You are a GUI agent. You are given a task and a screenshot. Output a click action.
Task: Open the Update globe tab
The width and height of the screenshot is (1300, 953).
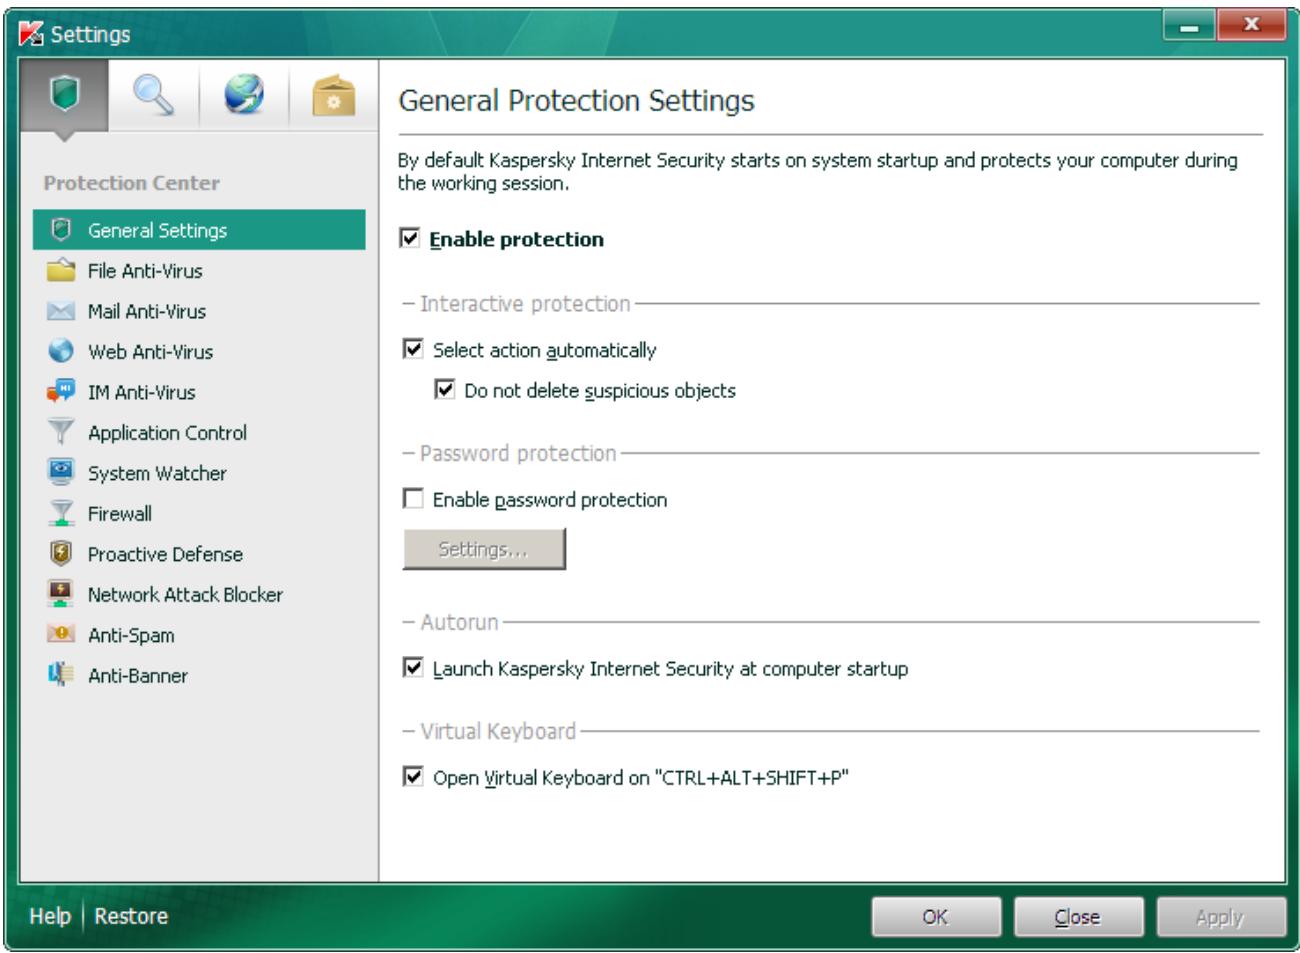pos(244,96)
